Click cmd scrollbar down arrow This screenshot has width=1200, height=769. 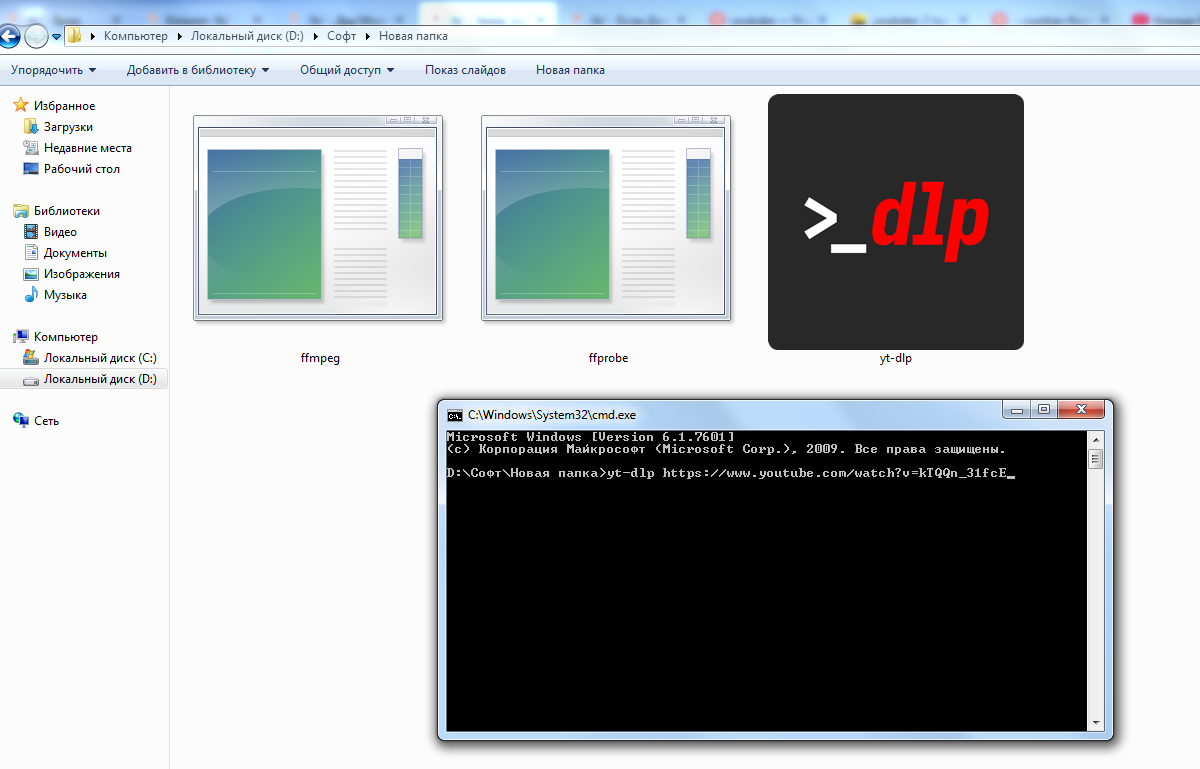(x=1095, y=722)
